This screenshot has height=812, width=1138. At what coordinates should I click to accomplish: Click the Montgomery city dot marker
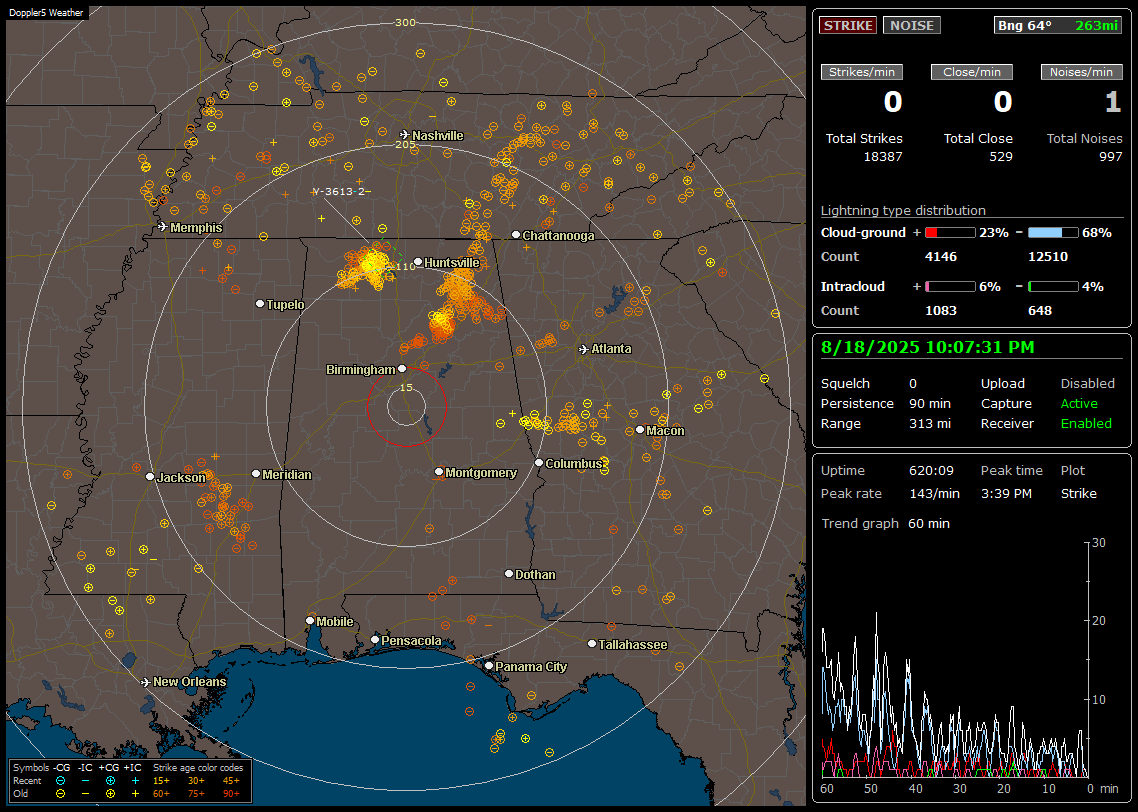pos(439,472)
